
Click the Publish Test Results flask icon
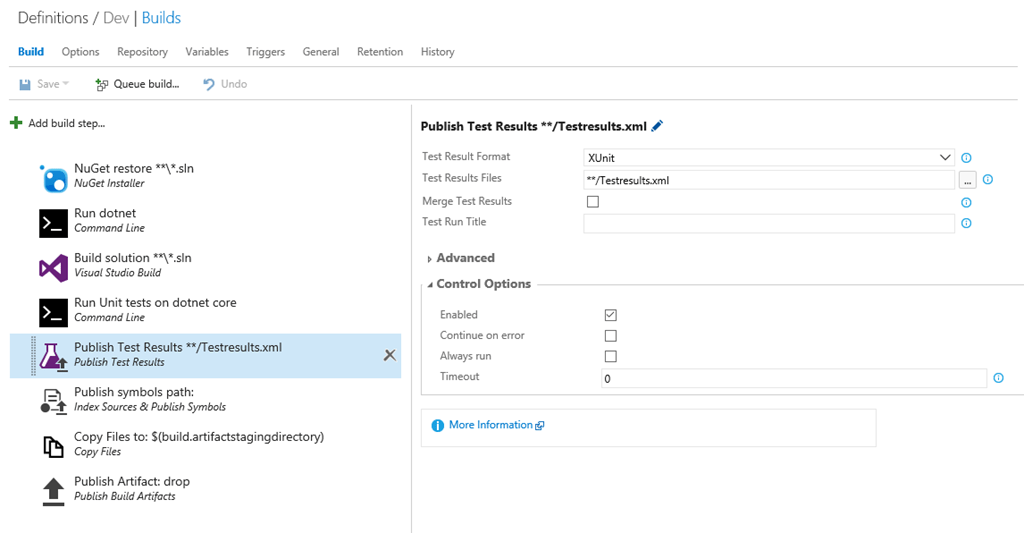click(54, 357)
